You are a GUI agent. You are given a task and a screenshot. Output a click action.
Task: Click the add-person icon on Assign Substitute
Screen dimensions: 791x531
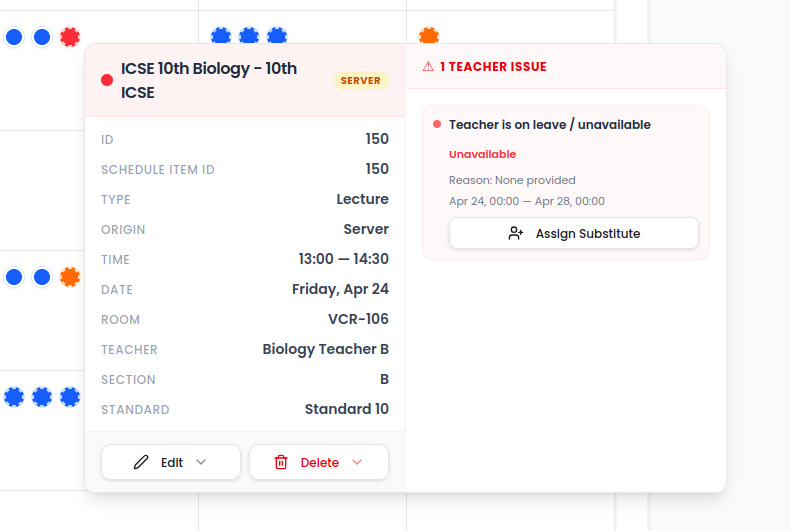click(516, 233)
